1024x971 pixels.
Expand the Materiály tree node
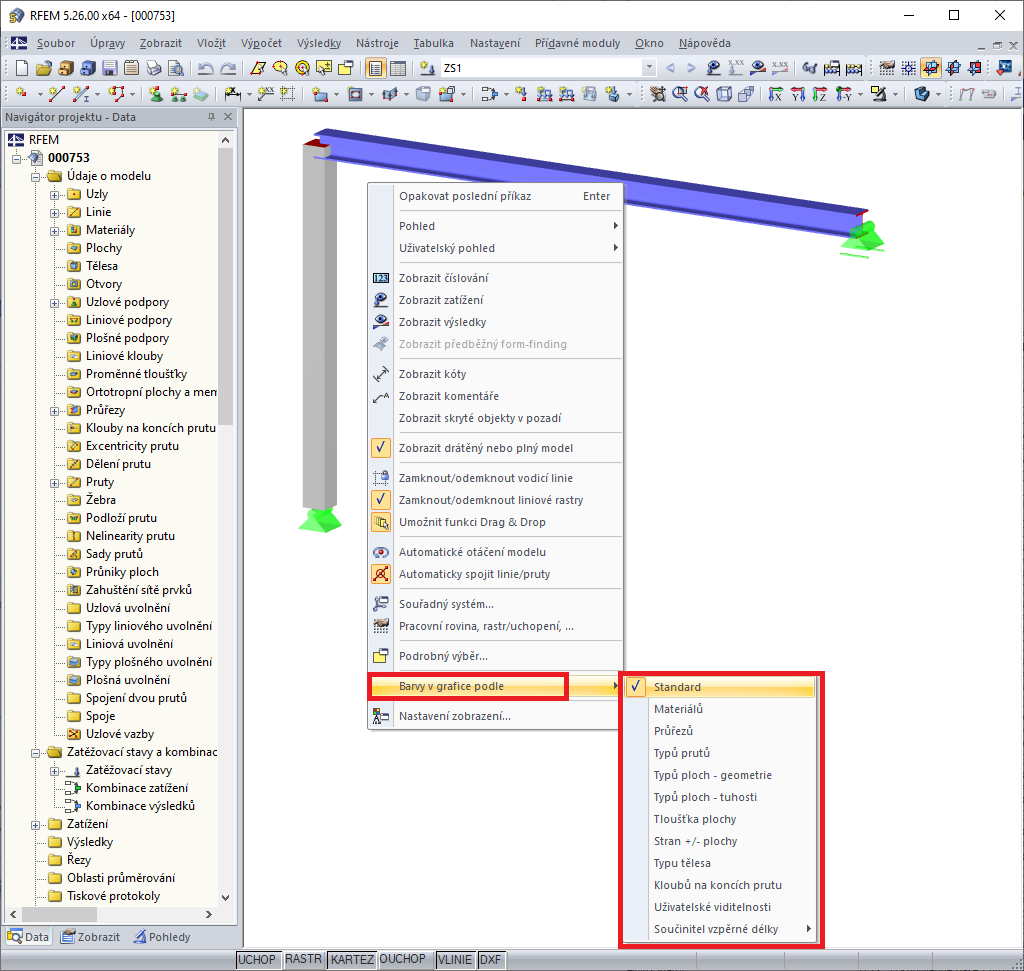[x=54, y=231]
